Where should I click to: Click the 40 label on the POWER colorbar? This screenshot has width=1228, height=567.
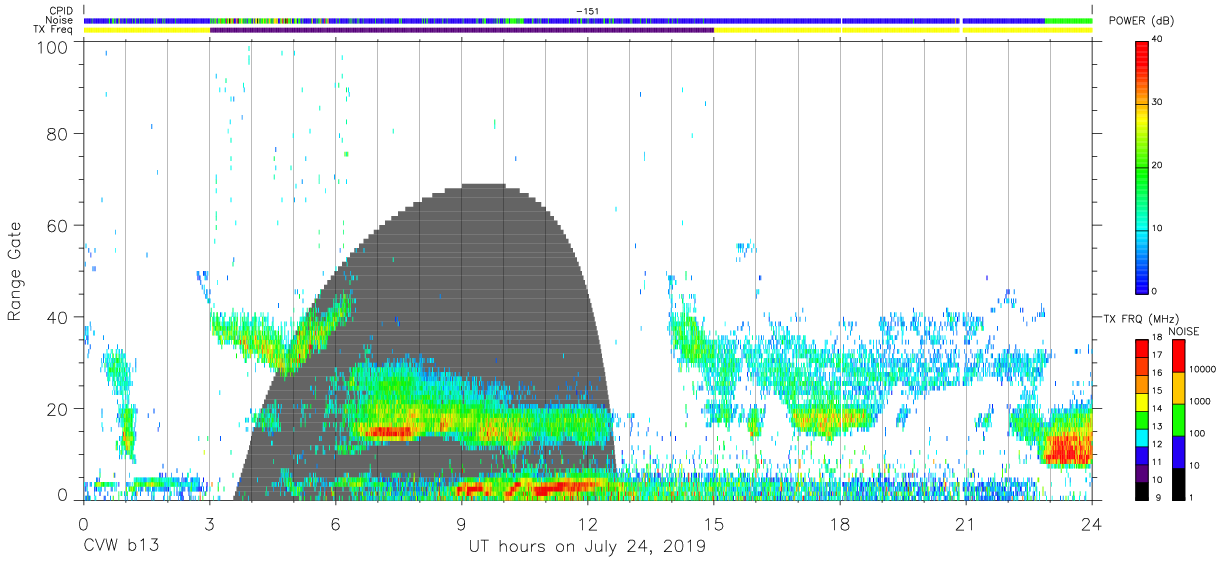coord(1157,39)
